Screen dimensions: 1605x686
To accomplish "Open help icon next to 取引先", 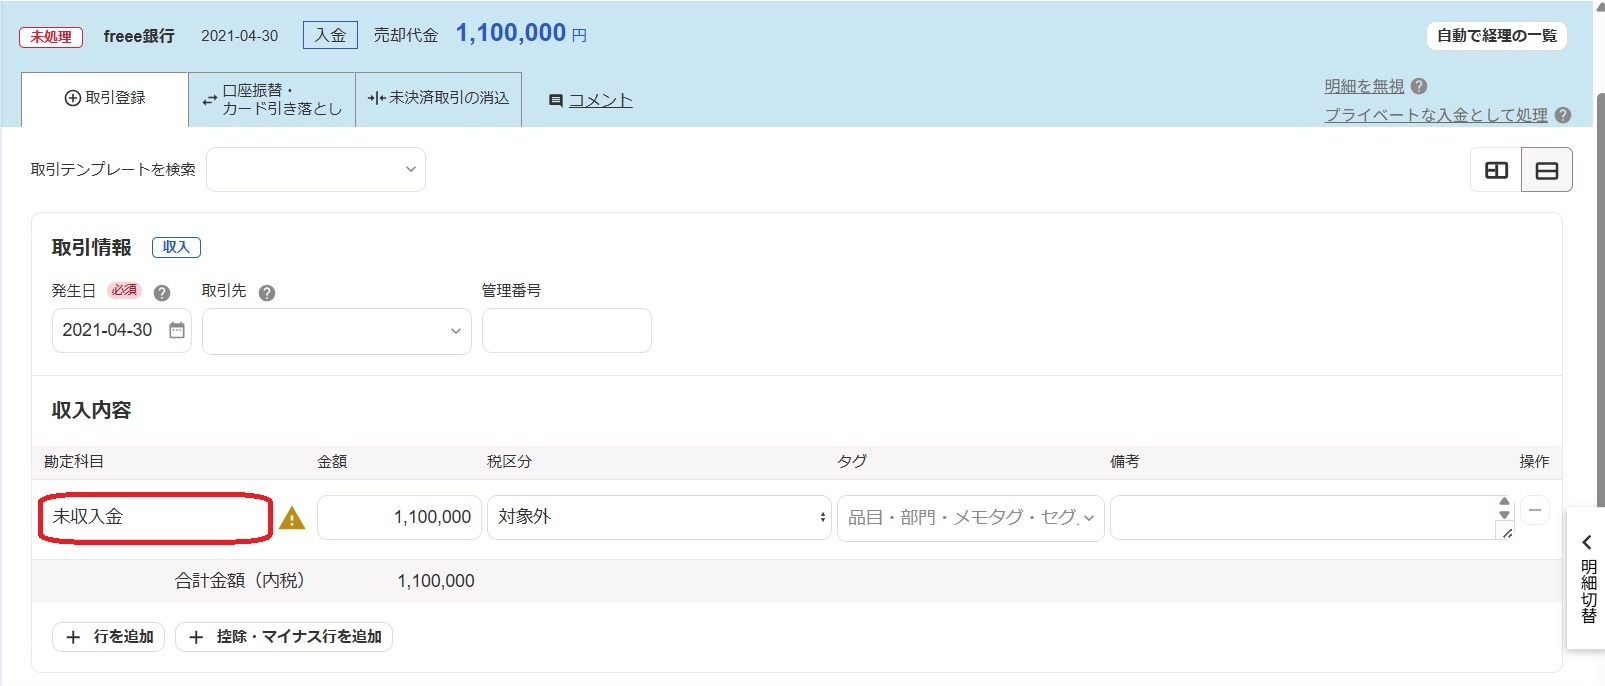I will [266, 293].
